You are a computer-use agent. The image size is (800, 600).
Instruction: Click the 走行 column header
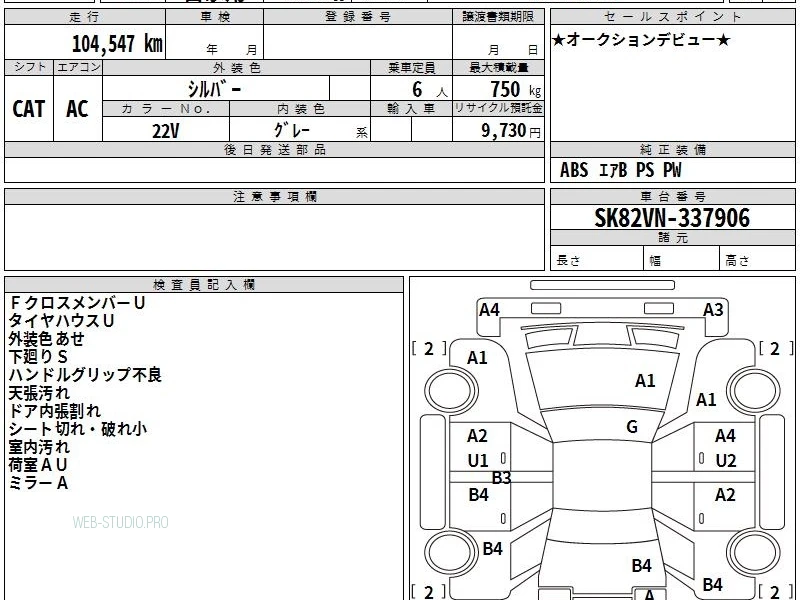point(85,17)
